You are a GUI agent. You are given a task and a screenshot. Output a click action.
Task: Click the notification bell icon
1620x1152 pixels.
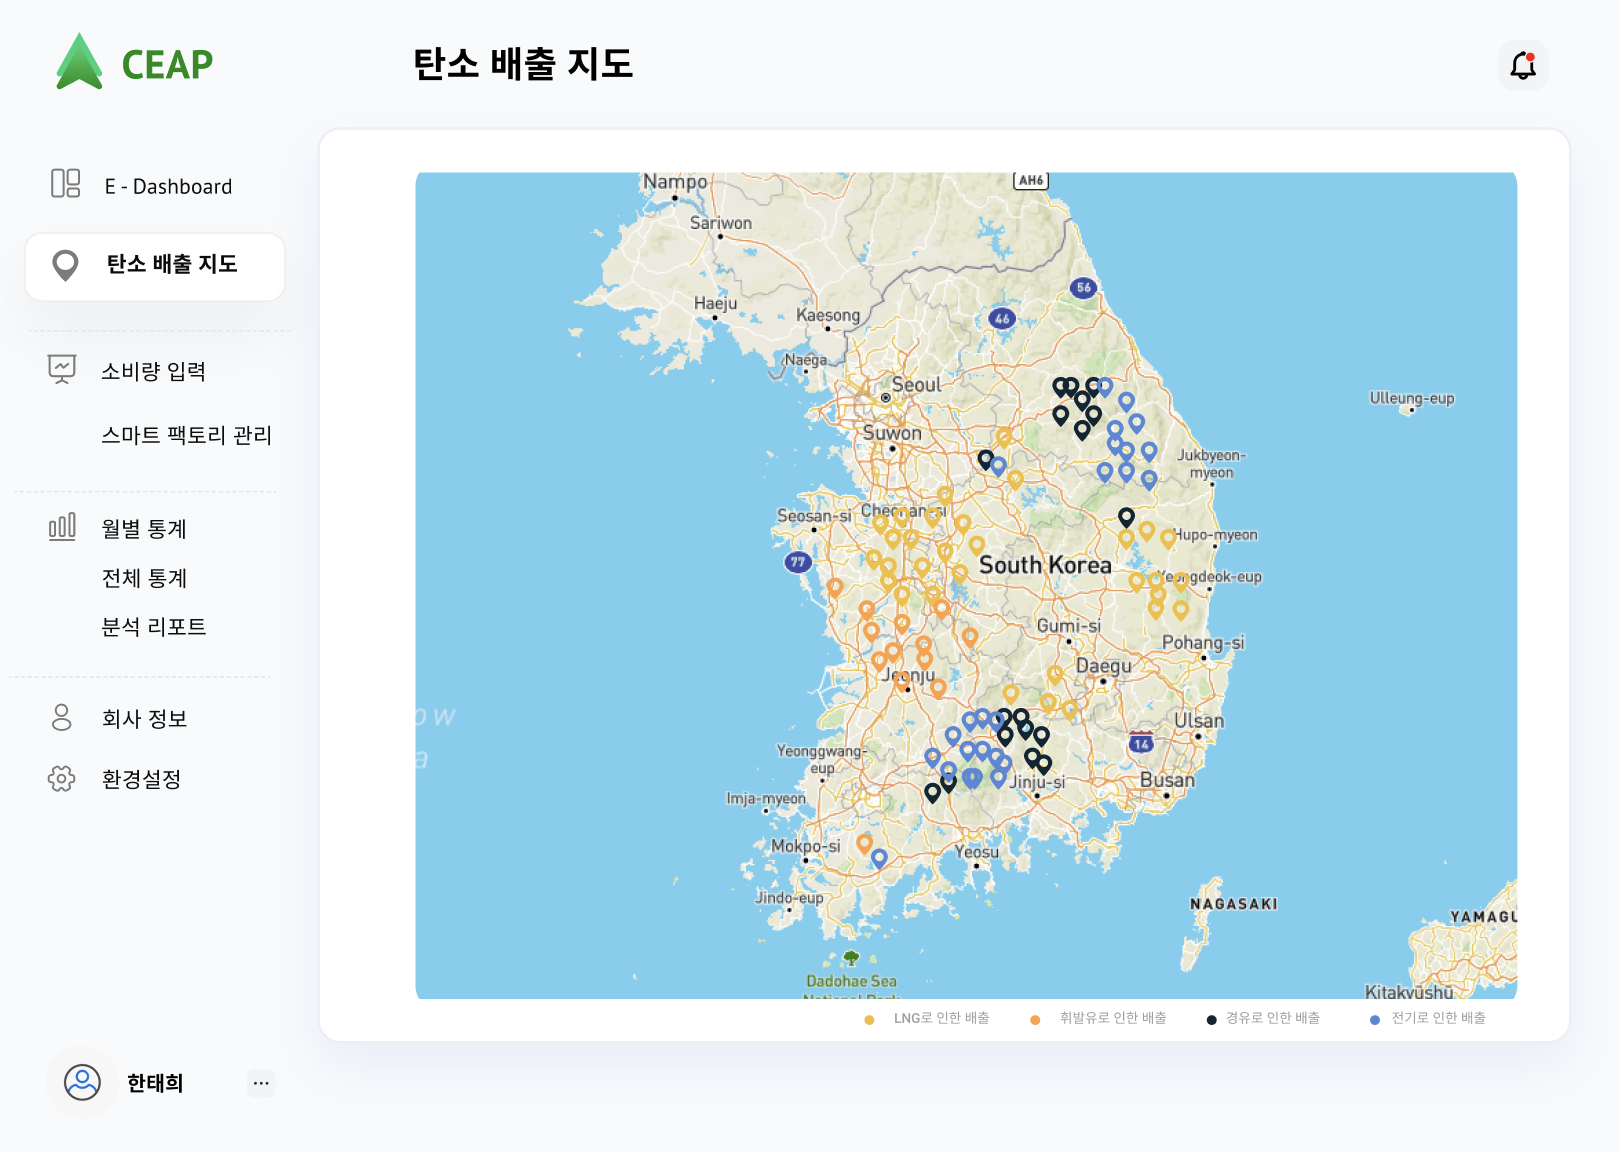[x=1523, y=65]
